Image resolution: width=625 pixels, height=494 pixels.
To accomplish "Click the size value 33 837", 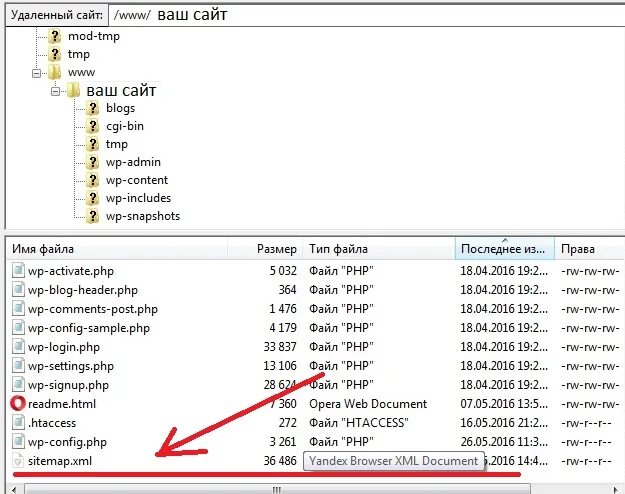I will pos(280,347).
